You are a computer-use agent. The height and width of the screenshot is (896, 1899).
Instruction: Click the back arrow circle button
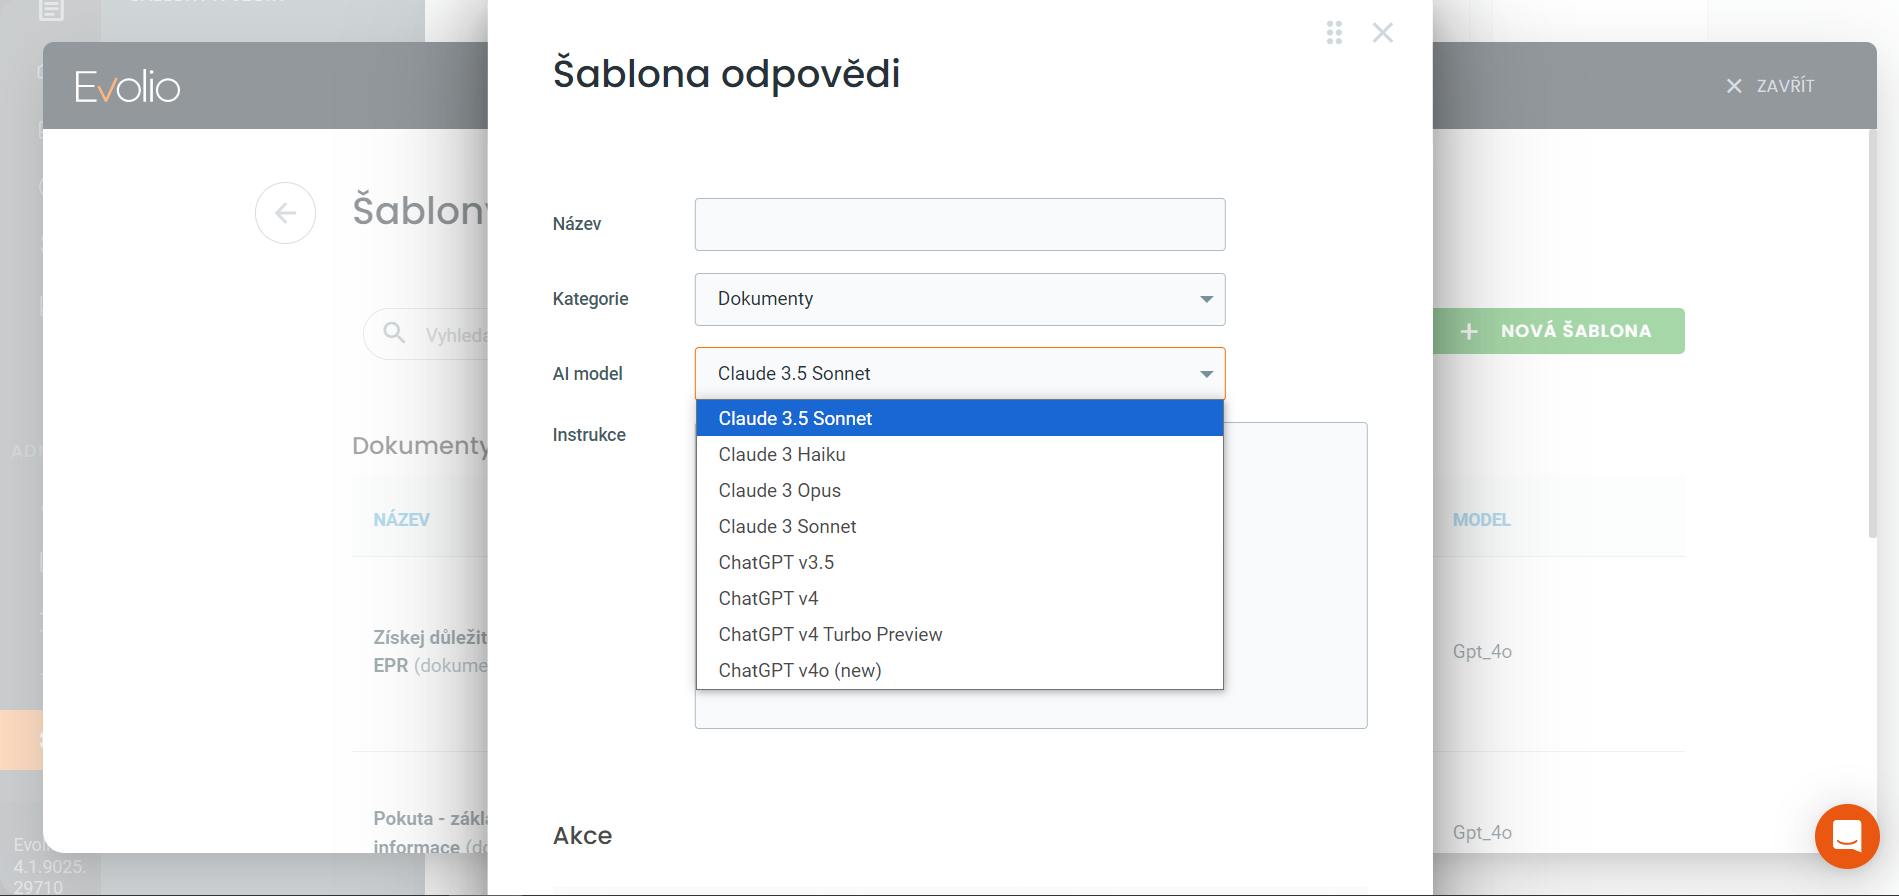pyautogui.click(x=285, y=213)
